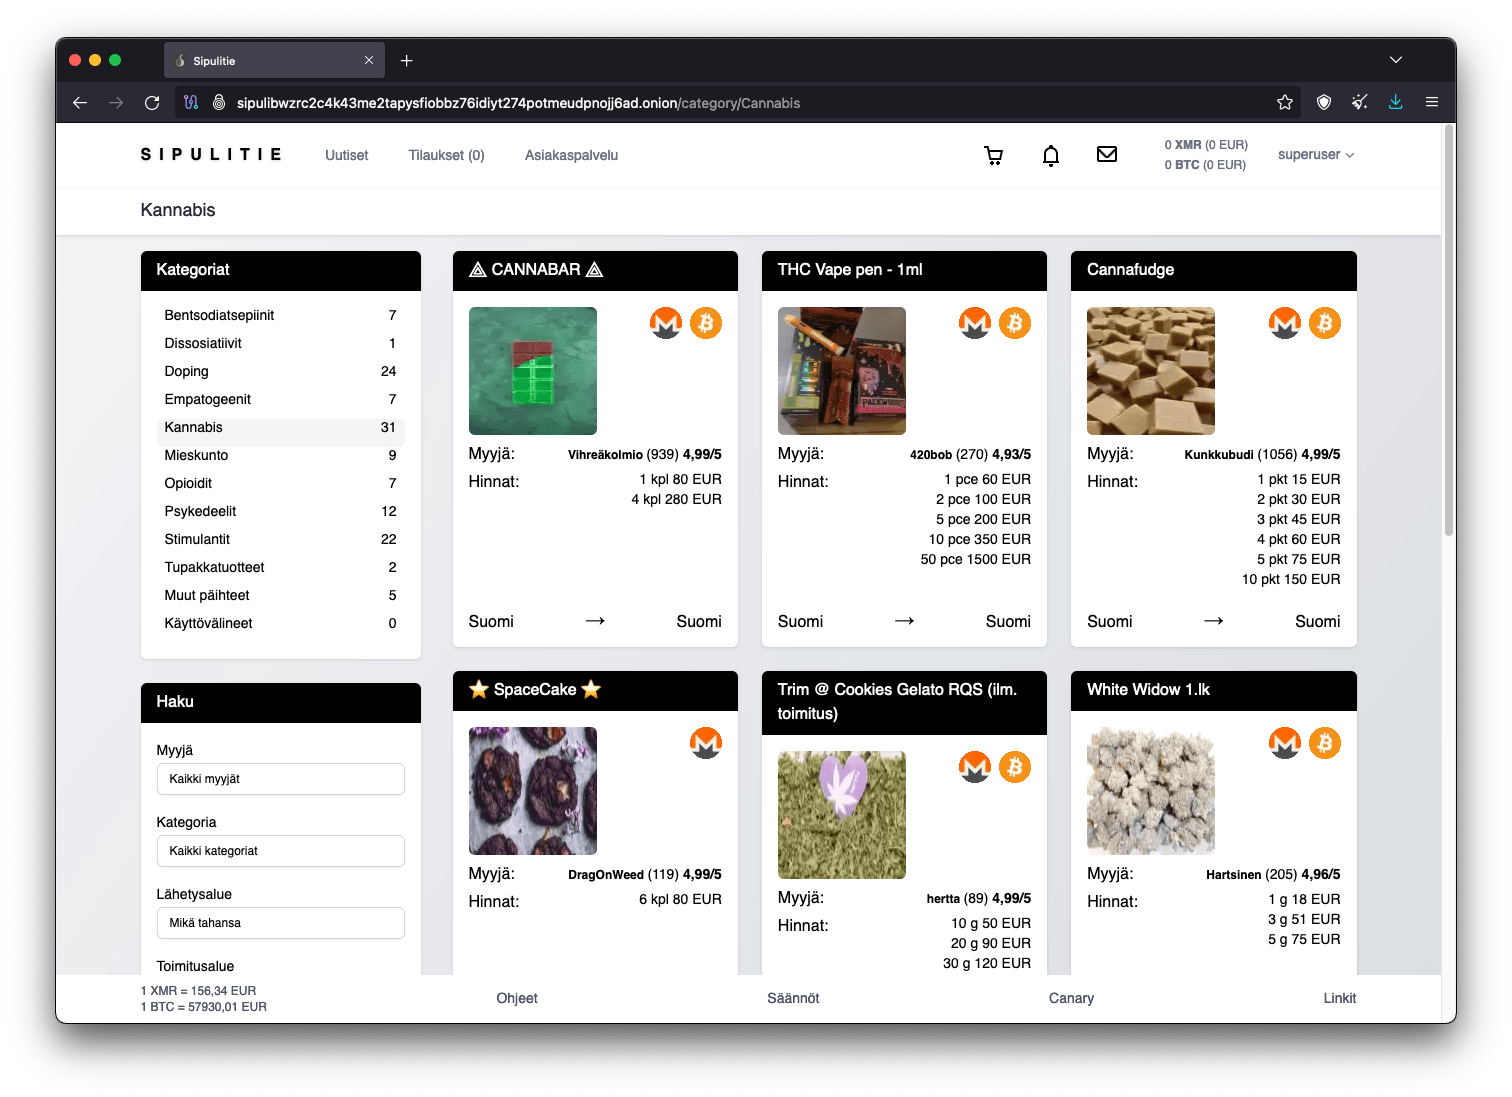The width and height of the screenshot is (1512, 1097).
Task: Click the browser back arrow
Action: point(80,103)
